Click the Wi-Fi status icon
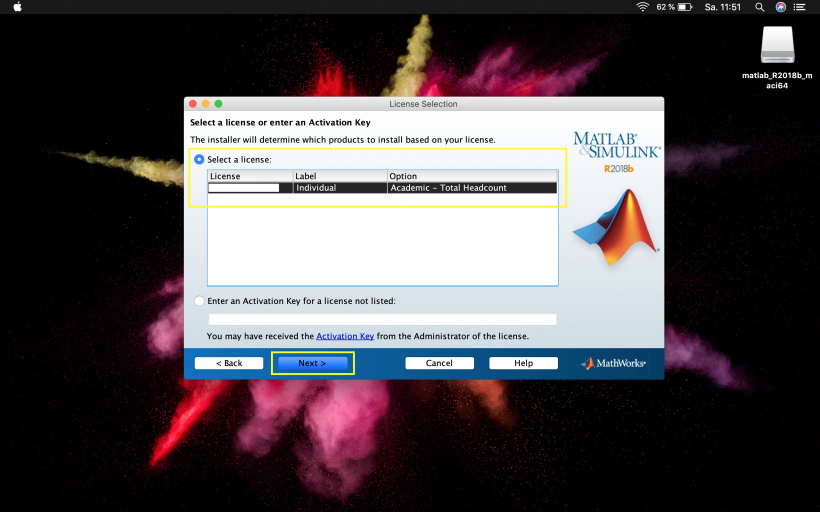The height and width of the screenshot is (512, 820). coord(642,7)
